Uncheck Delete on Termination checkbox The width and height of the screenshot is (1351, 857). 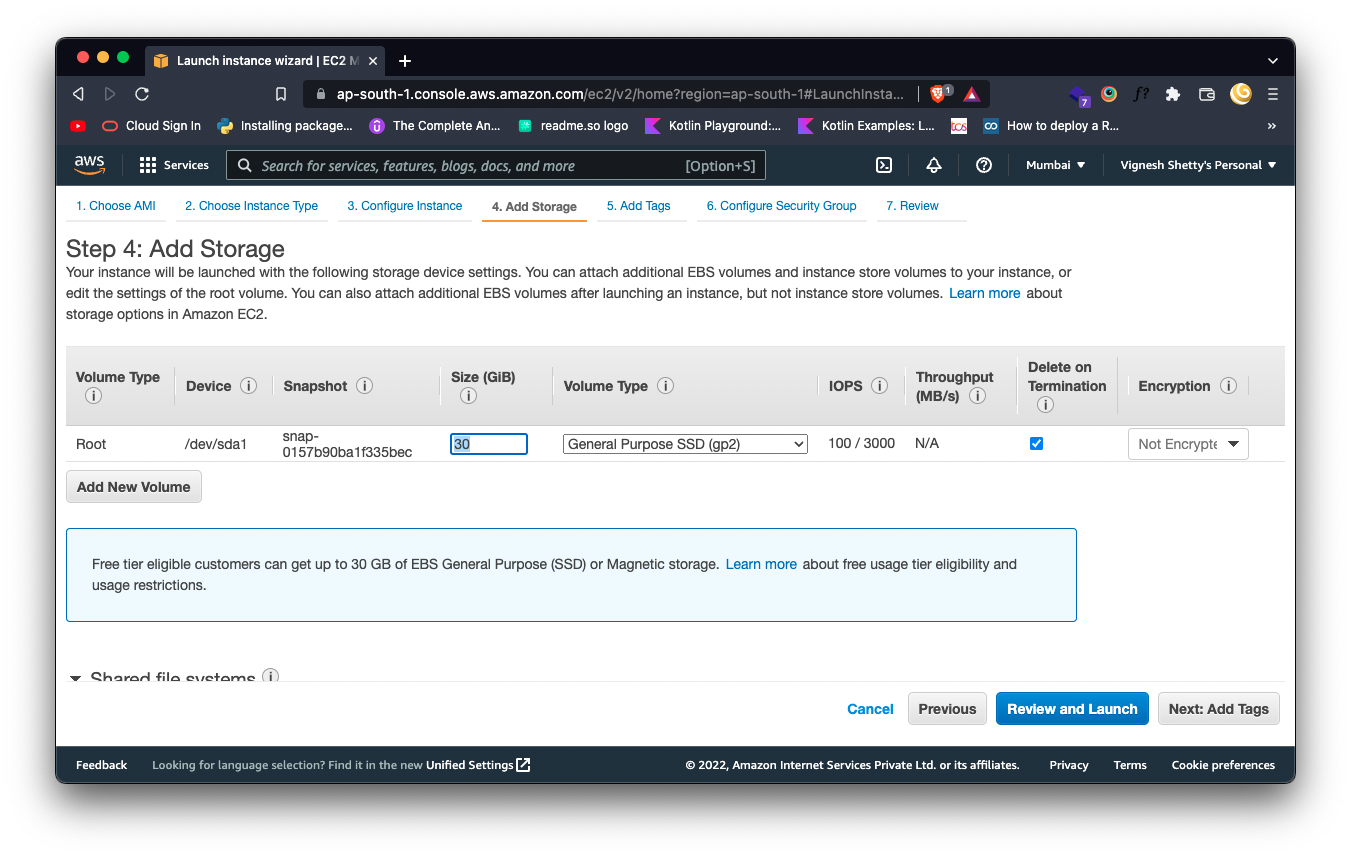point(1036,443)
